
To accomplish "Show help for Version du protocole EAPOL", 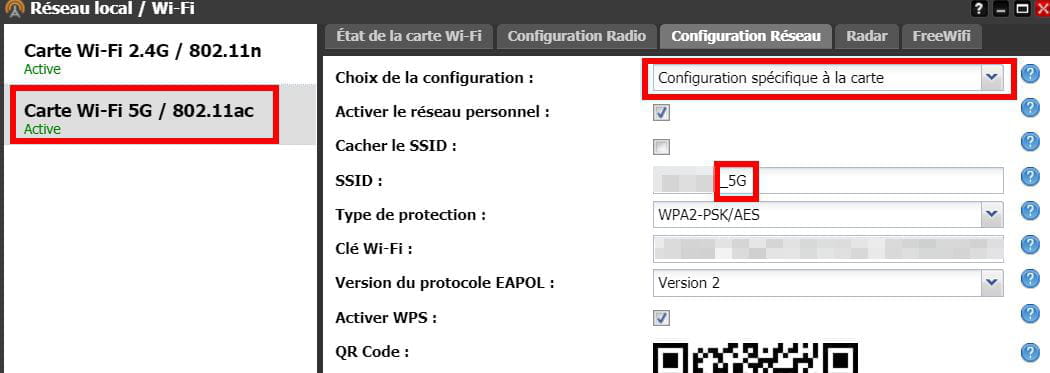I will [1030, 279].
